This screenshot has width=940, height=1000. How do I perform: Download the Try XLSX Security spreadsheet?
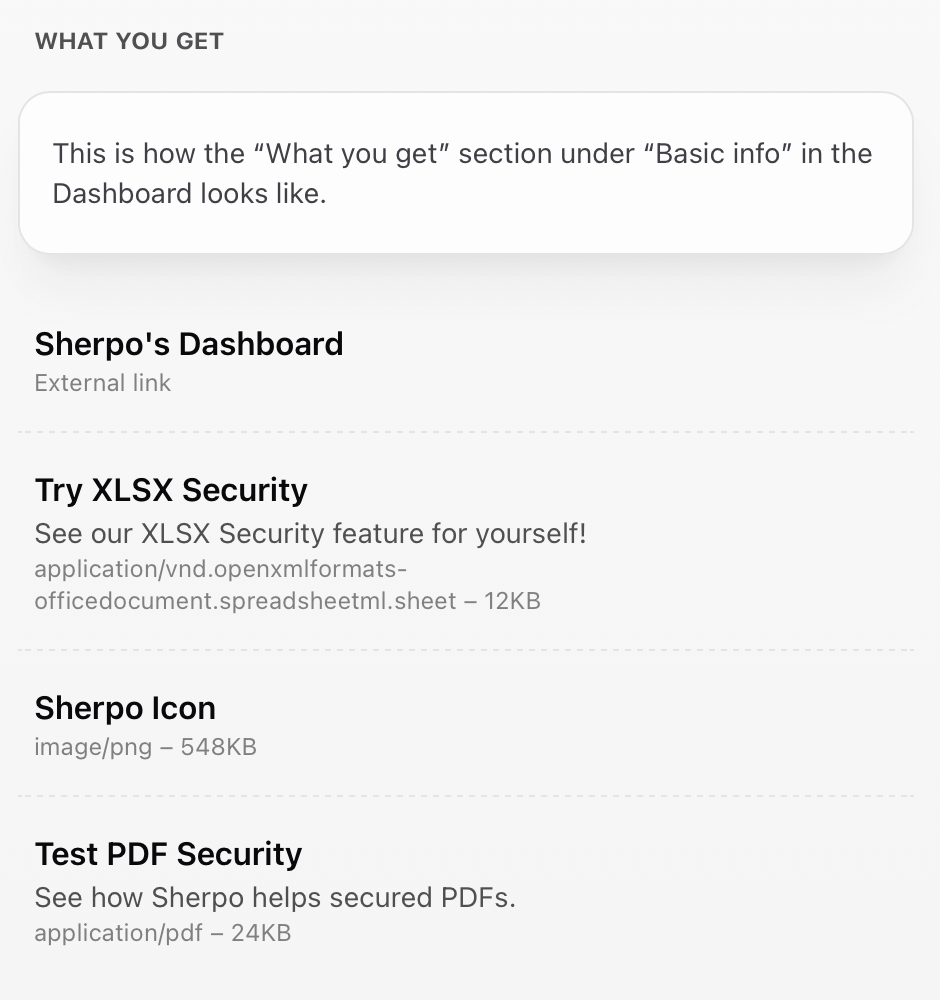pos(171,490)
